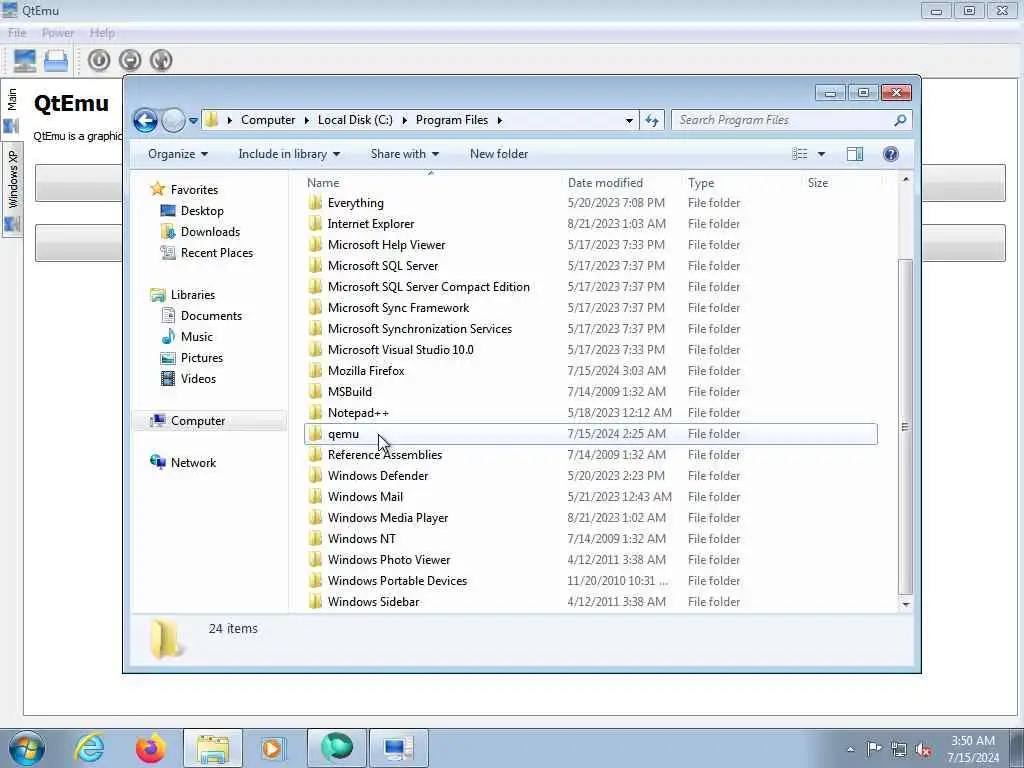
Task: Sort by the Date modified column header
Action: pos(605,183)
